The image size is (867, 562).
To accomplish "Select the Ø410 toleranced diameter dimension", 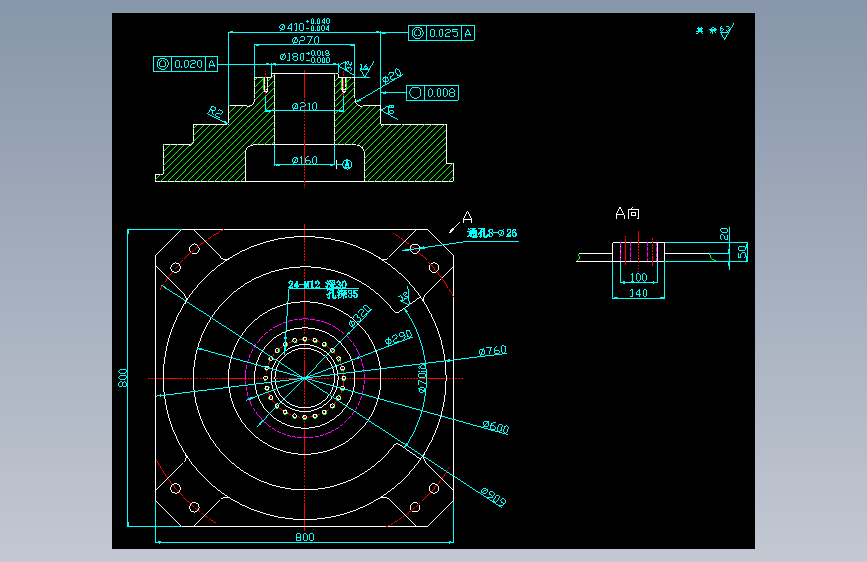I will (304, 25).
